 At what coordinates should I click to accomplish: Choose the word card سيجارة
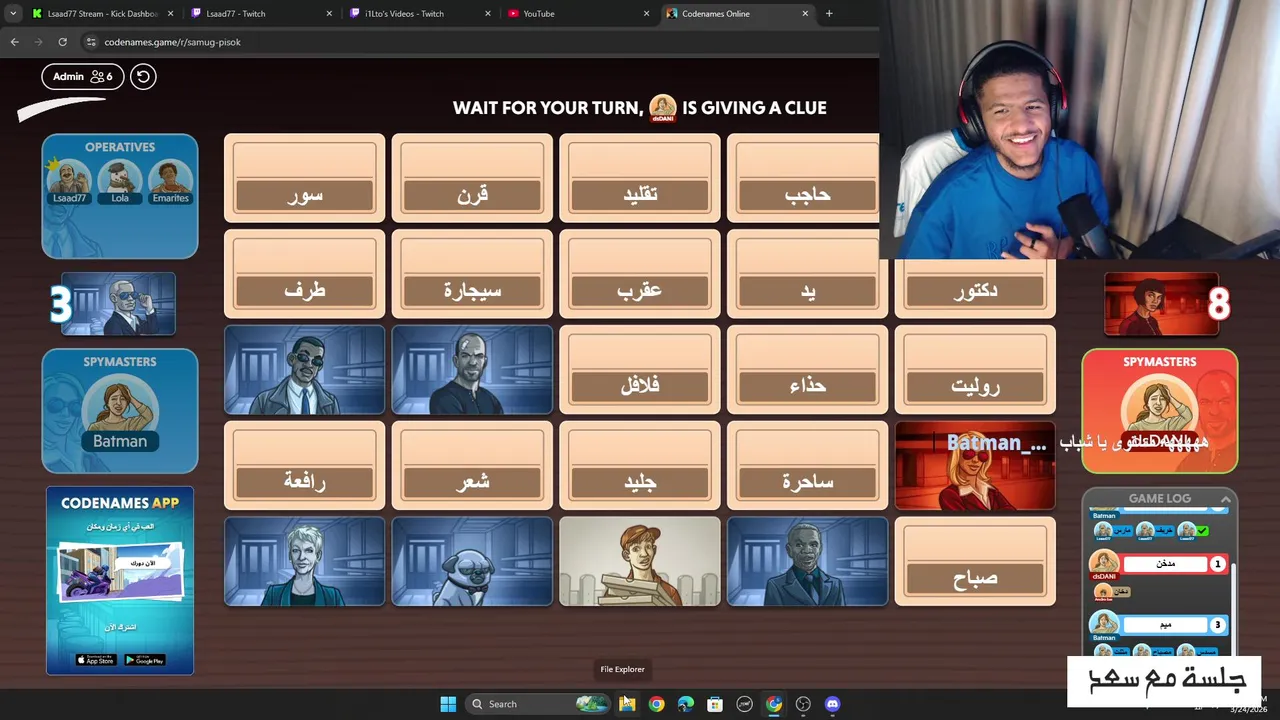[x=472, y=274]
